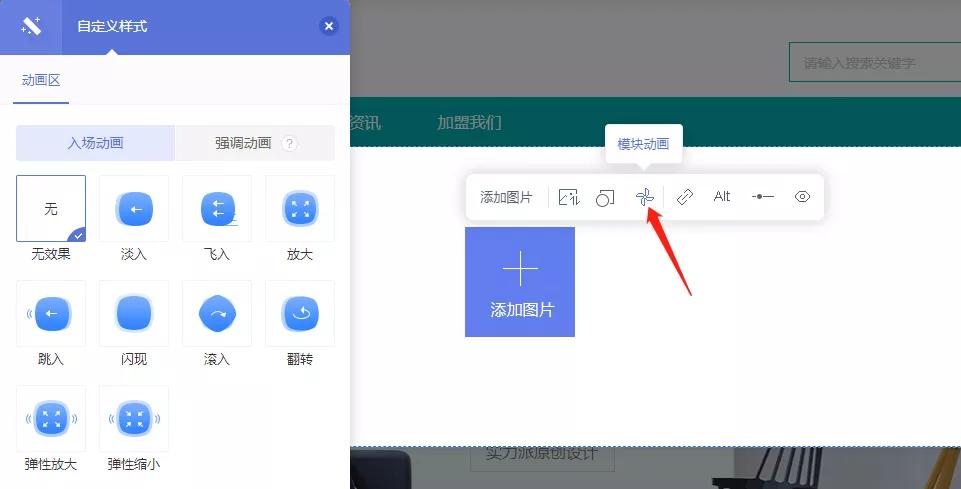
Task: Click the 请输入搜索关键字 search field
Action: 875,62
